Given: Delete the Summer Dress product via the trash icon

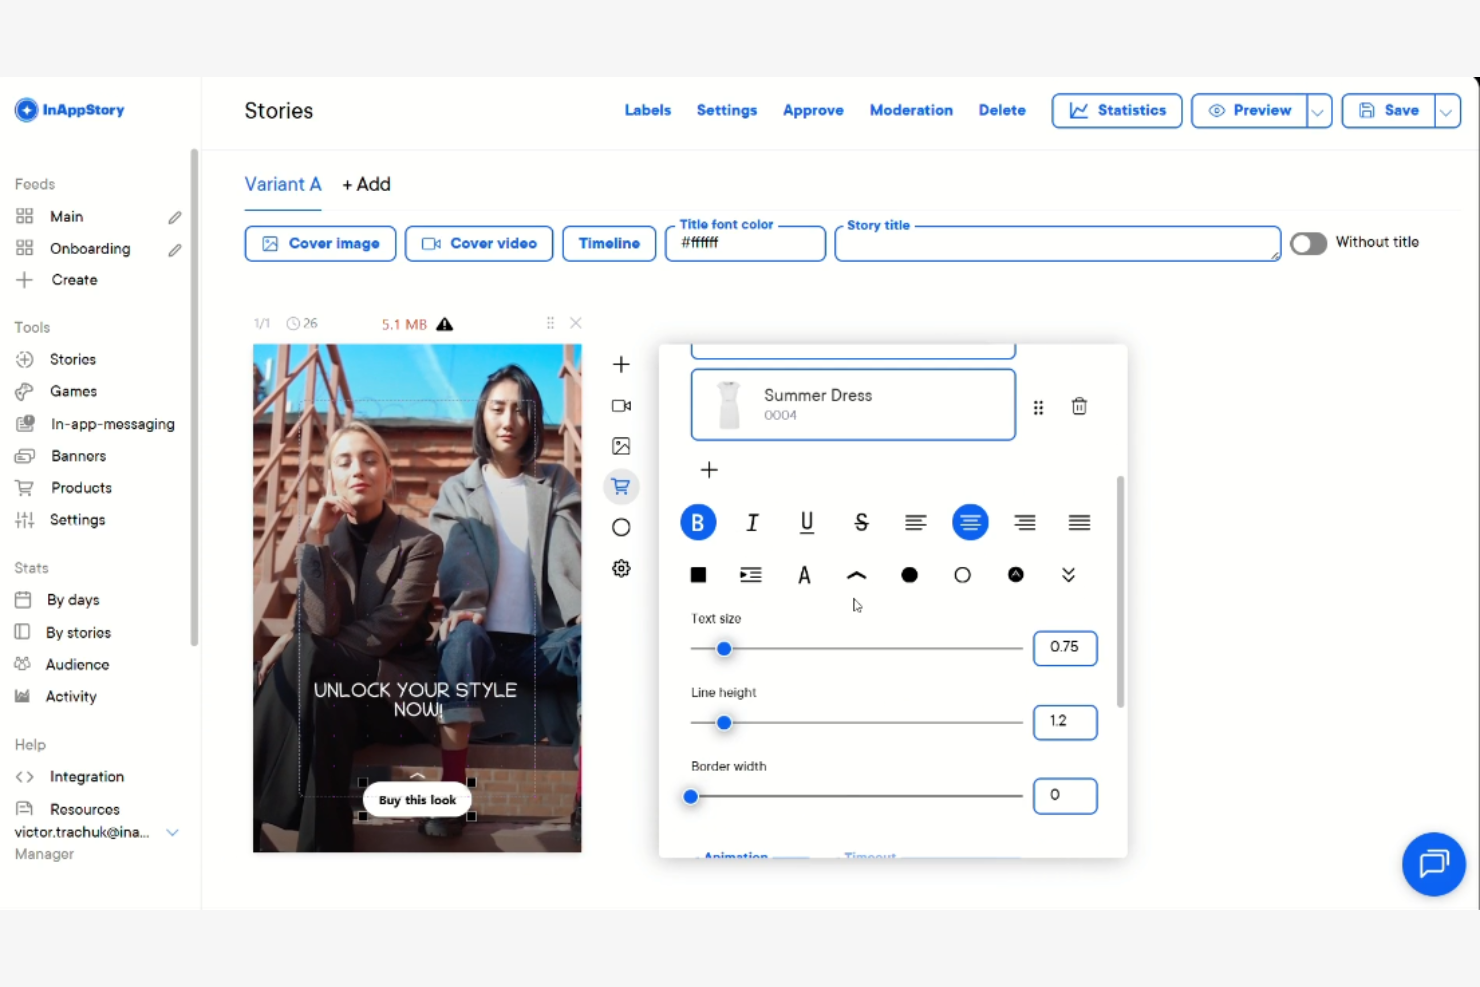Looking at the screenshot, I should point(1079,407).
